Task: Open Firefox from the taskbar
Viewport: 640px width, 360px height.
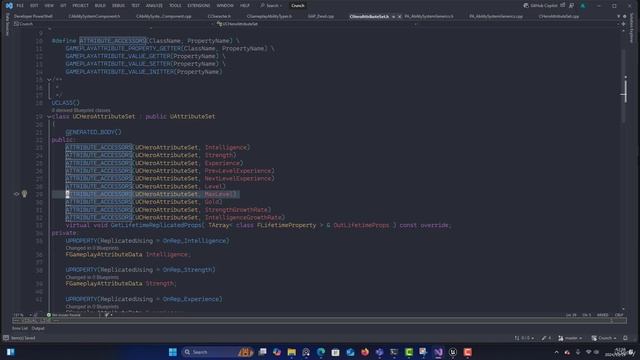Action: [364, 352]
